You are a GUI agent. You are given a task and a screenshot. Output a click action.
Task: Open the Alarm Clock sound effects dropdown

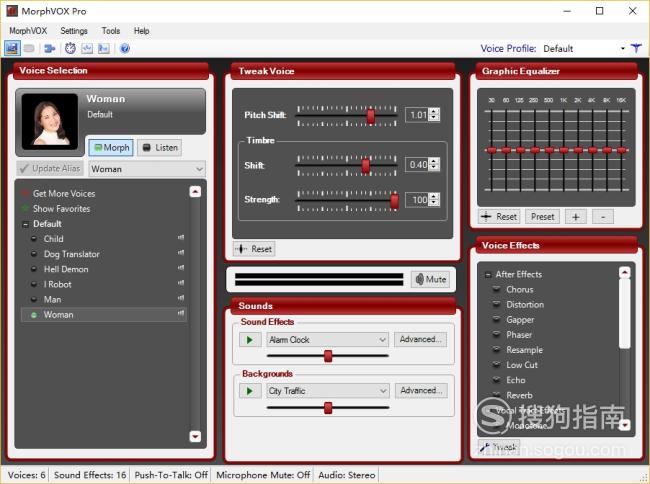(x=327, y=340)
